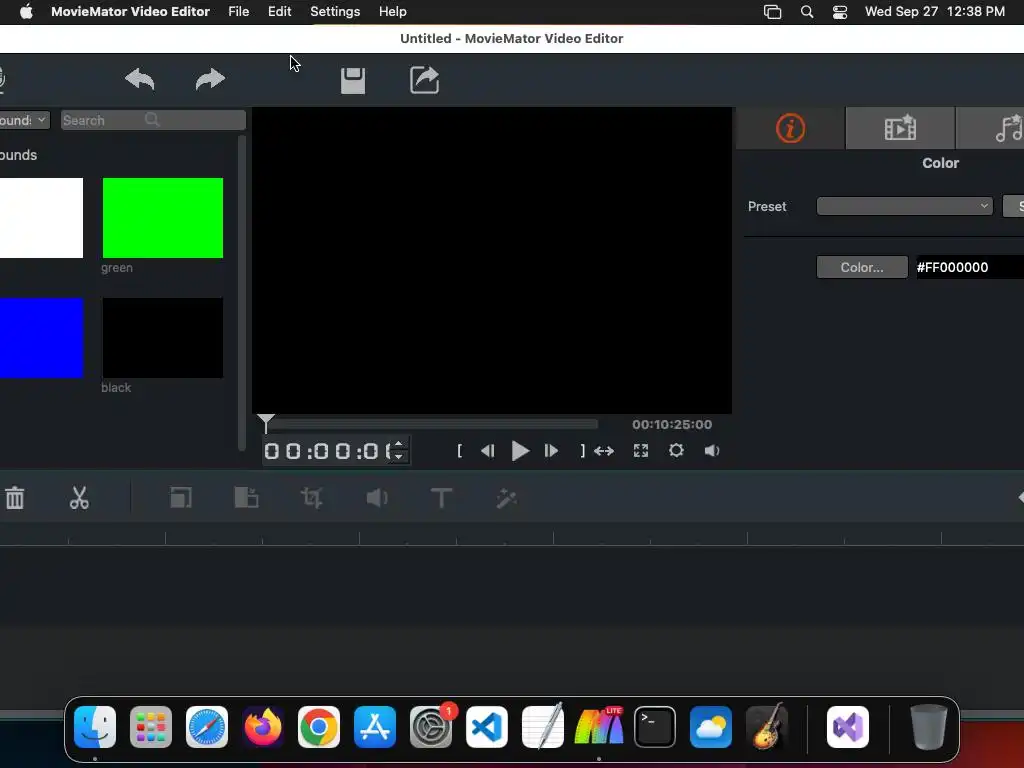Open player settings gear icon

click(x=677, y=451)
